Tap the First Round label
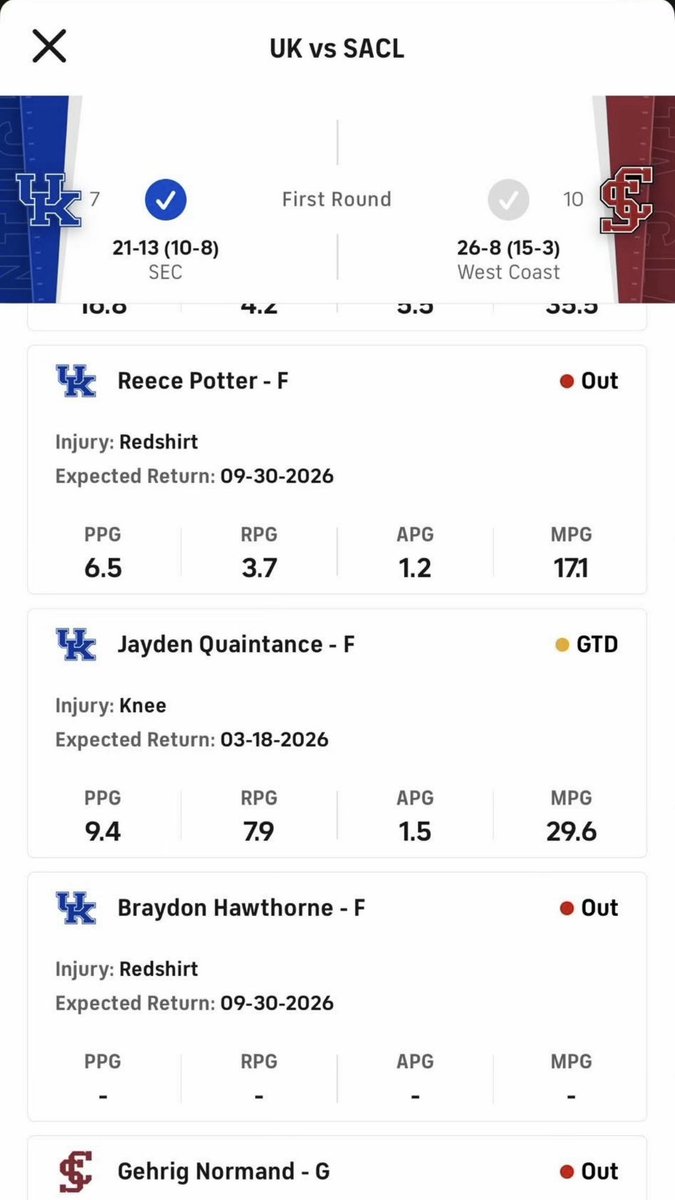The image size is (675, 1200). click(337, 199)
